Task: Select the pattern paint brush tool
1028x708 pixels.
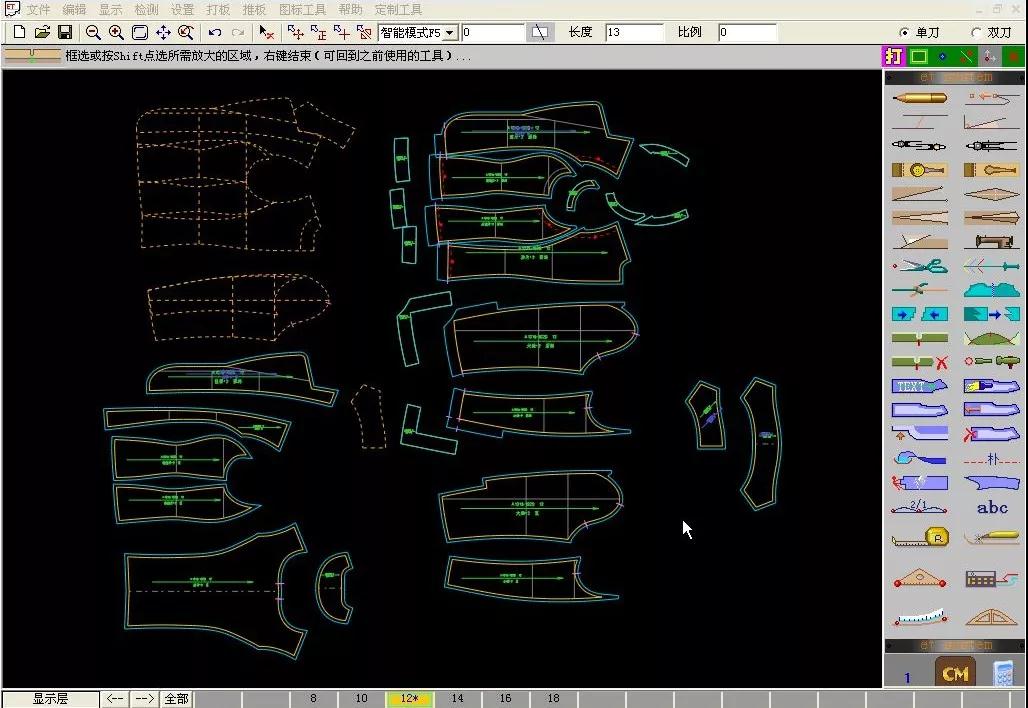Action: point(991,386)
